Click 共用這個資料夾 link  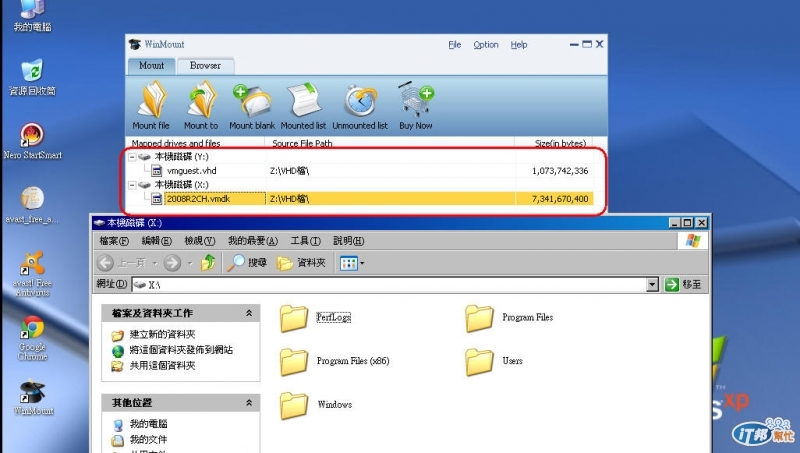pos(162,366)
